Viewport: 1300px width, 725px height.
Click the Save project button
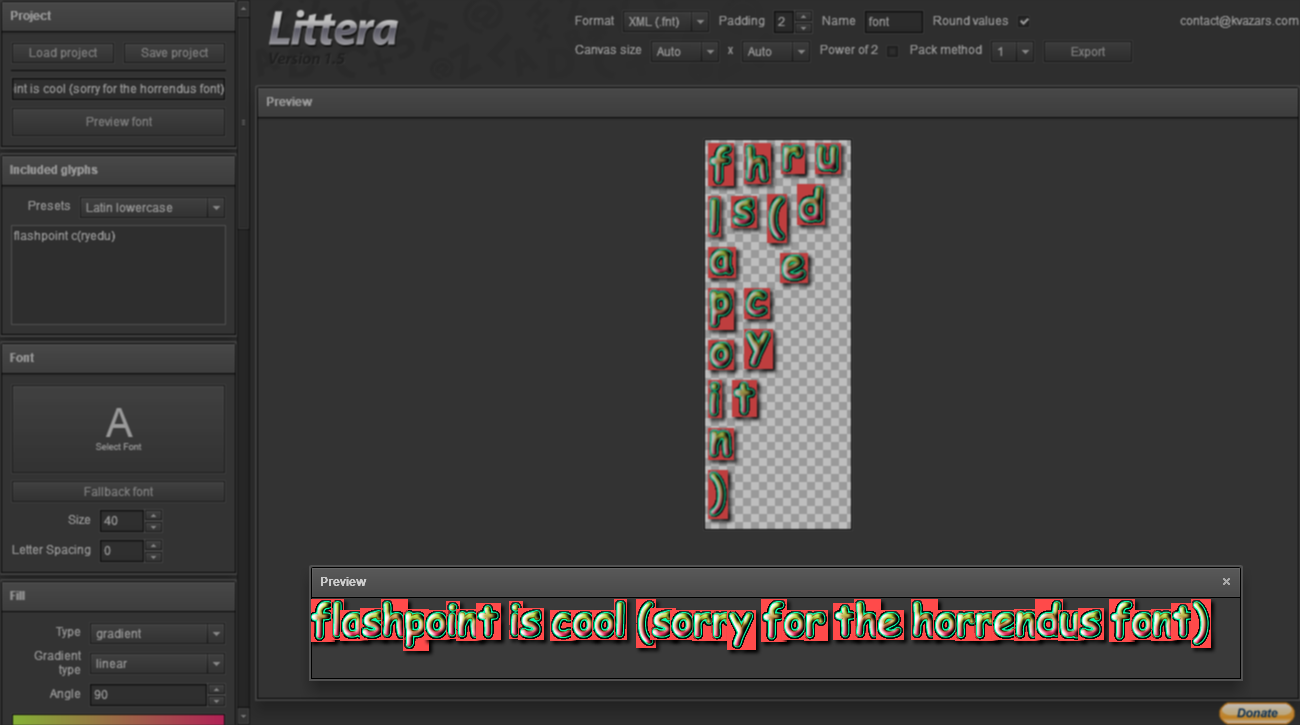click(175, 53)
